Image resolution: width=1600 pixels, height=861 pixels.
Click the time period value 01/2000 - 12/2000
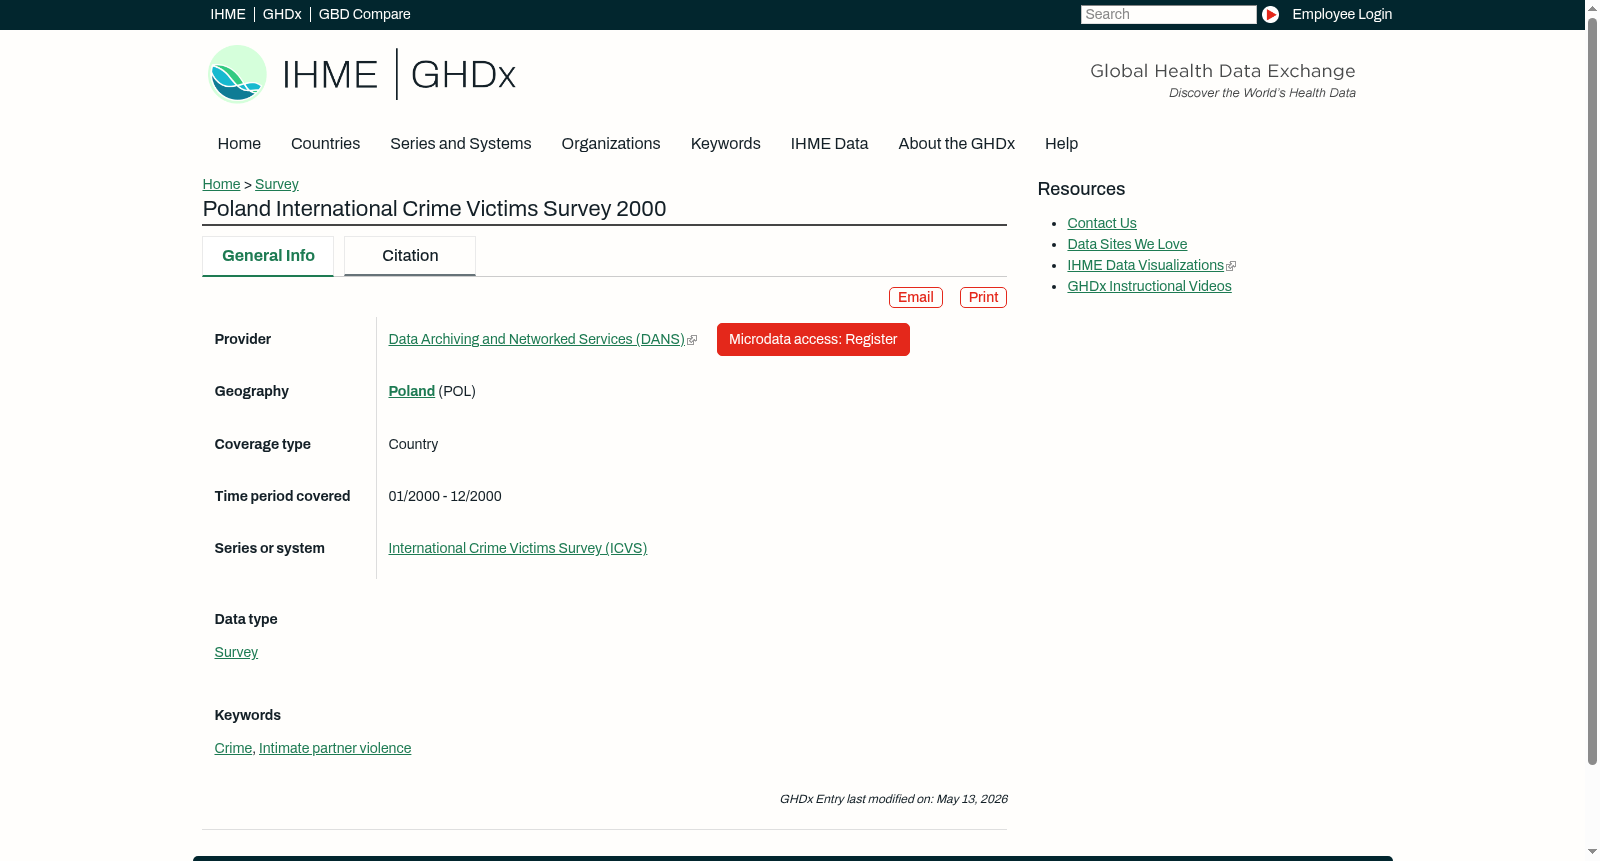point(445,497)
